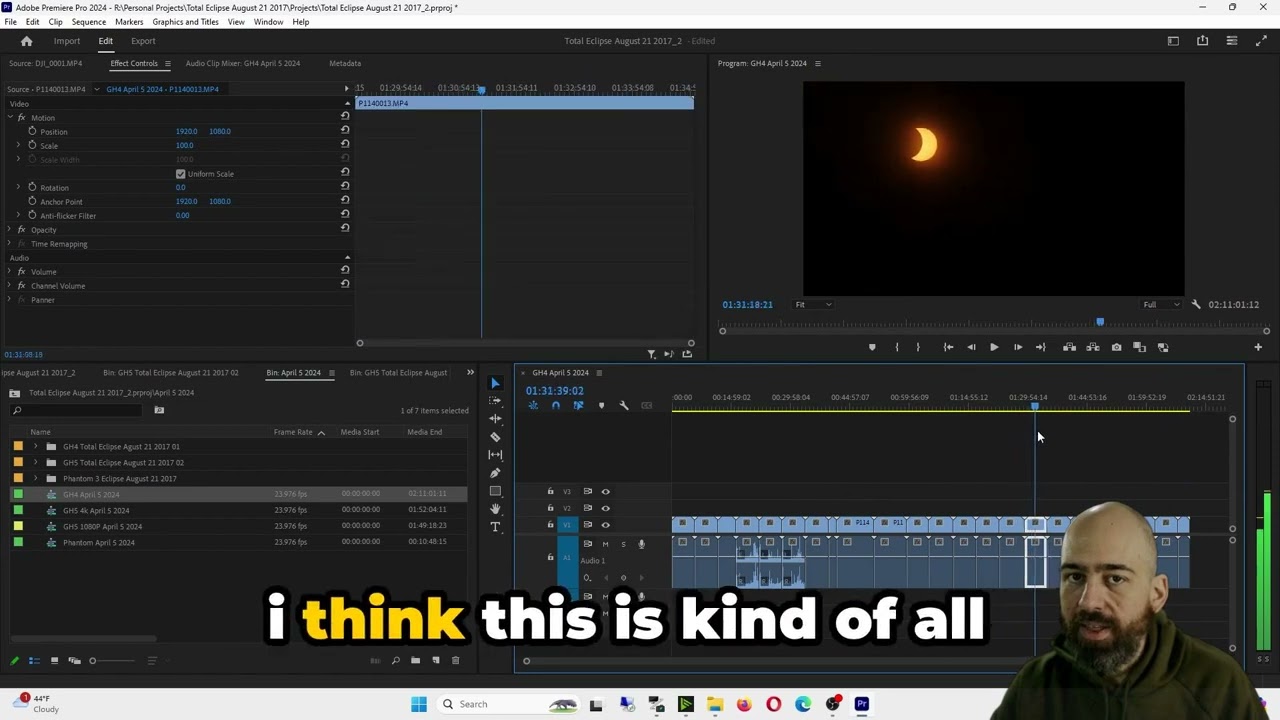Select GH5 4k April 5 2024 sequence
Image resolution: width=1280 pixels, height=720 pixels.
(96, 510)
